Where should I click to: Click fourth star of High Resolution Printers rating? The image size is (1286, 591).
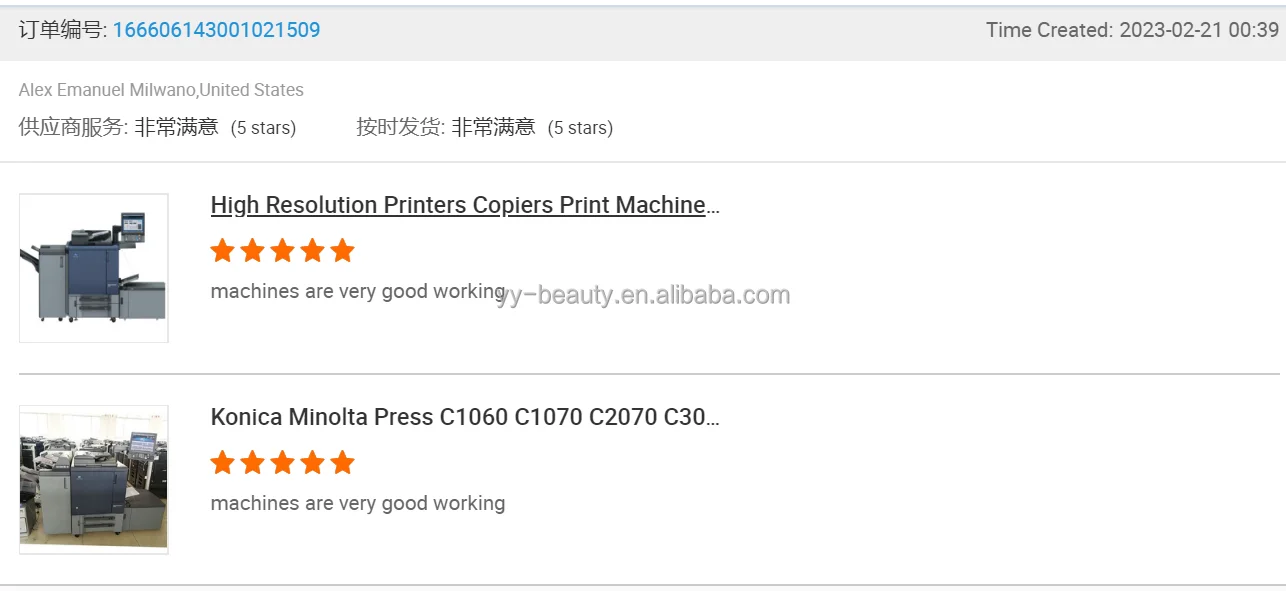point(313,251)
